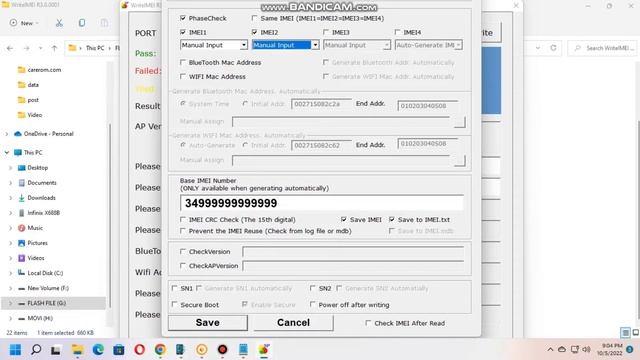Enable CheckAPVersion checkbox
Viewport: 640px width, 360px height.
coord(183,266)
